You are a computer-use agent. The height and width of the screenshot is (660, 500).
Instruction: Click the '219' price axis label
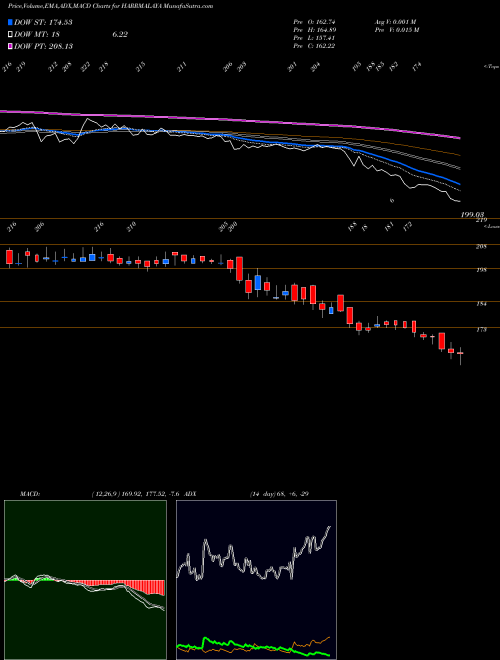click(x=481, y=220)
